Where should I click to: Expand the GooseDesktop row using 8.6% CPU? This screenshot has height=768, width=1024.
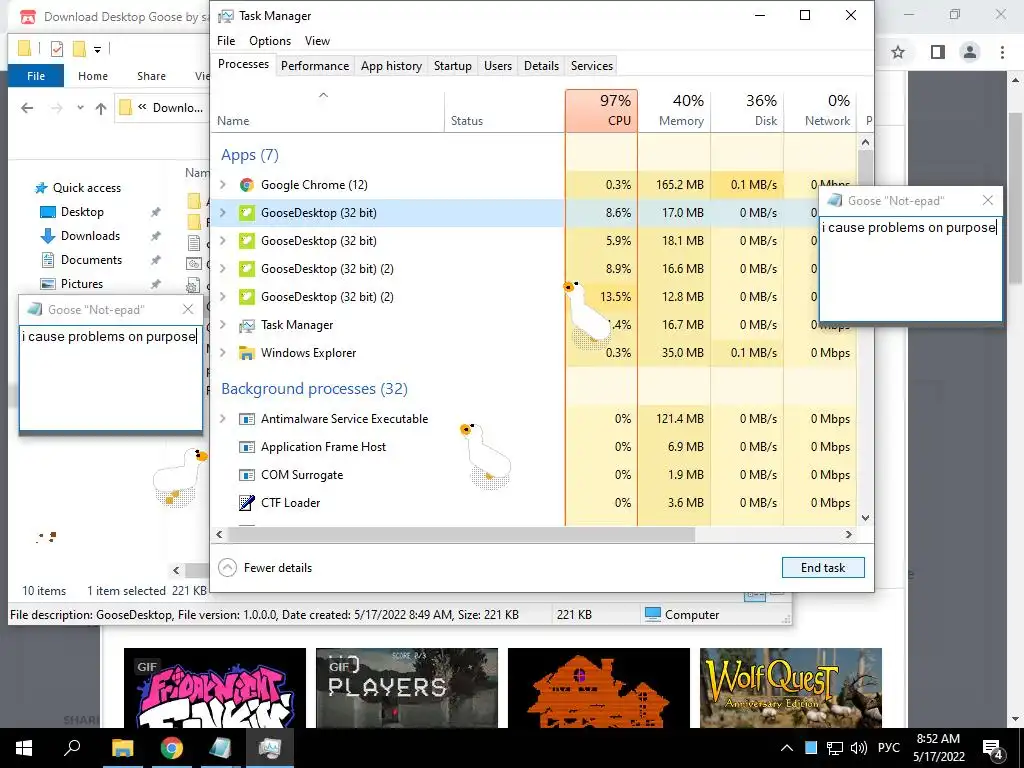point(223,213)
